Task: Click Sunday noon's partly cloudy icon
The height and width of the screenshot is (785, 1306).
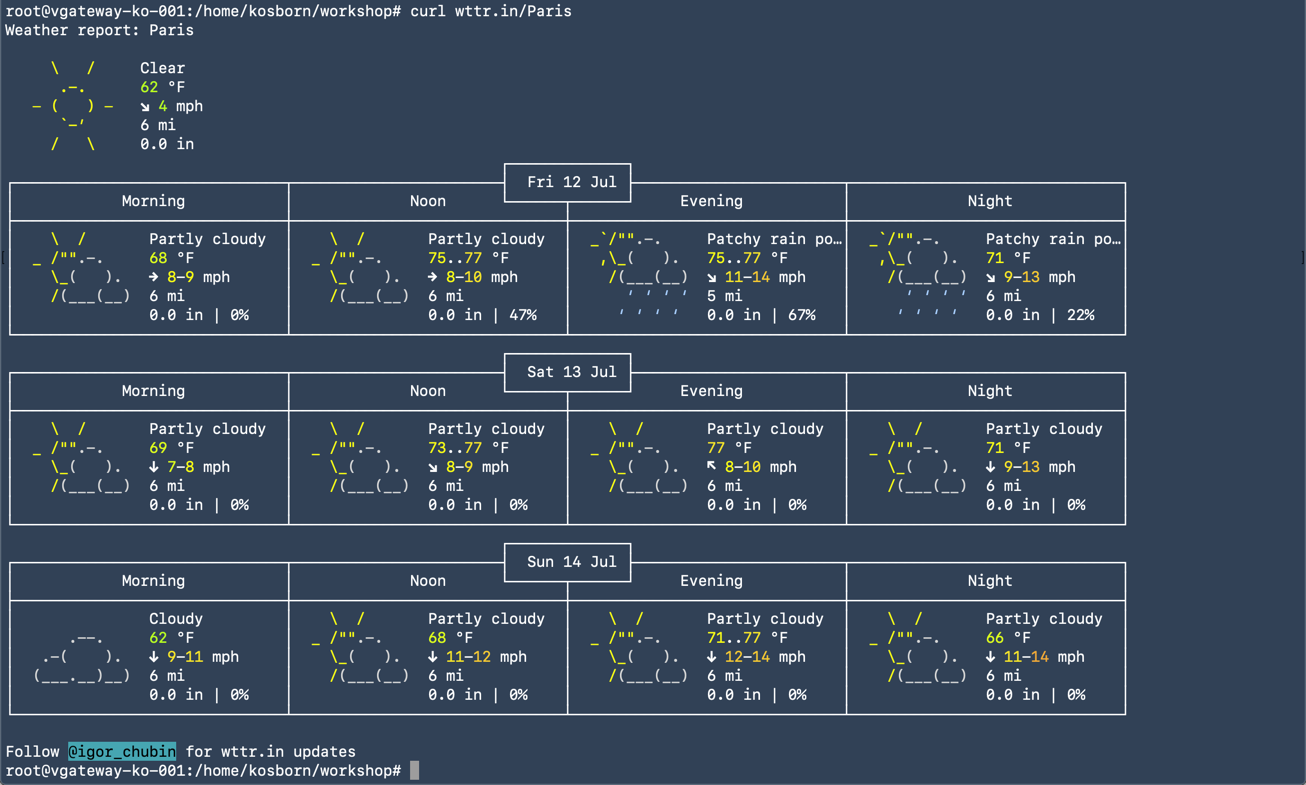Action: point(361,647)
